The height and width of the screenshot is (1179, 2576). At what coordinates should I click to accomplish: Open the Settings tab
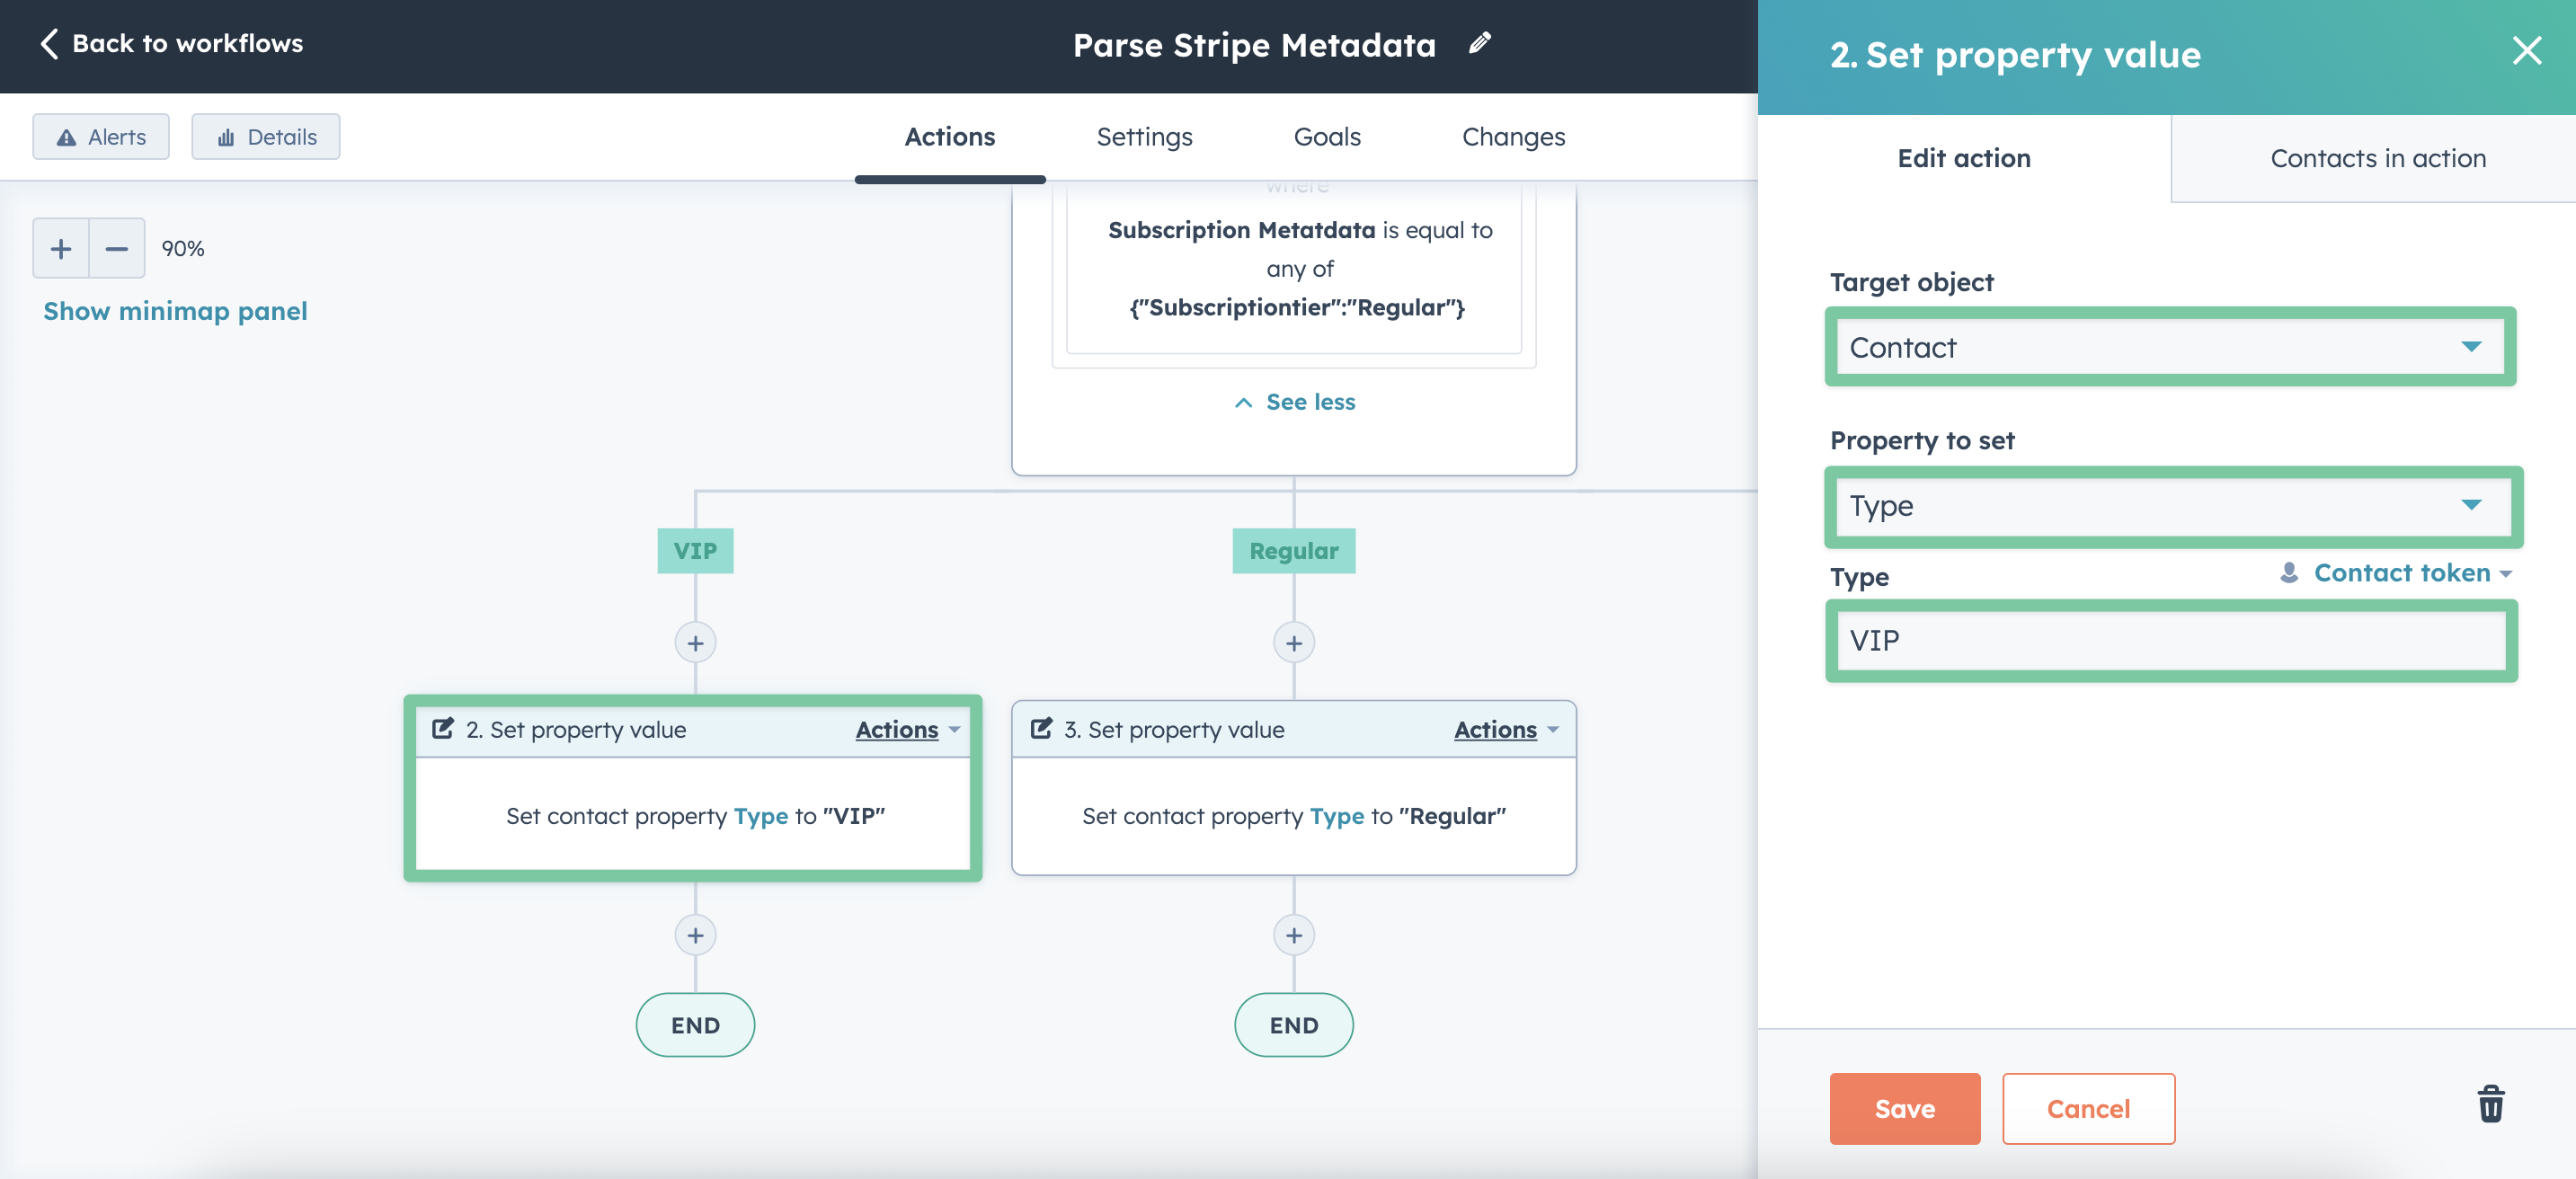tap(1144, 137)
